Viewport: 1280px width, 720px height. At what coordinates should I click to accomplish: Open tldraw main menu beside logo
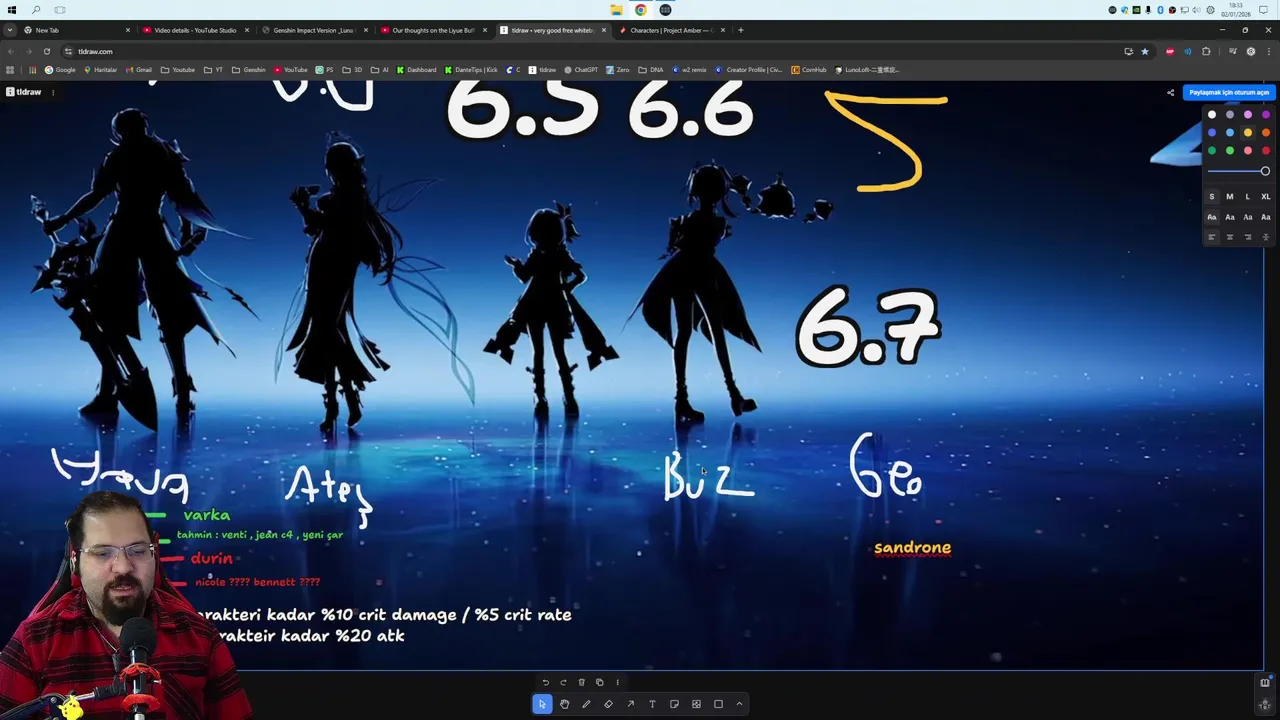click(52, 92)
